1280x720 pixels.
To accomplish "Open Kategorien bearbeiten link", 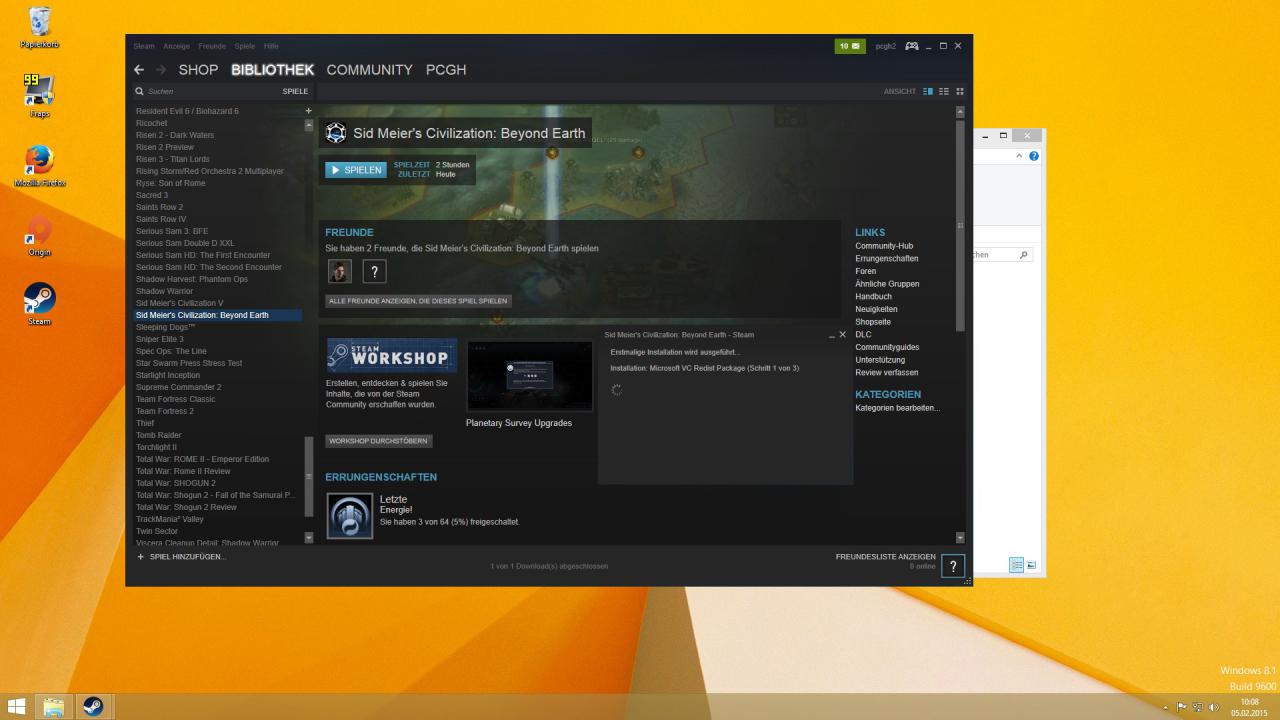I will (897, 408).
